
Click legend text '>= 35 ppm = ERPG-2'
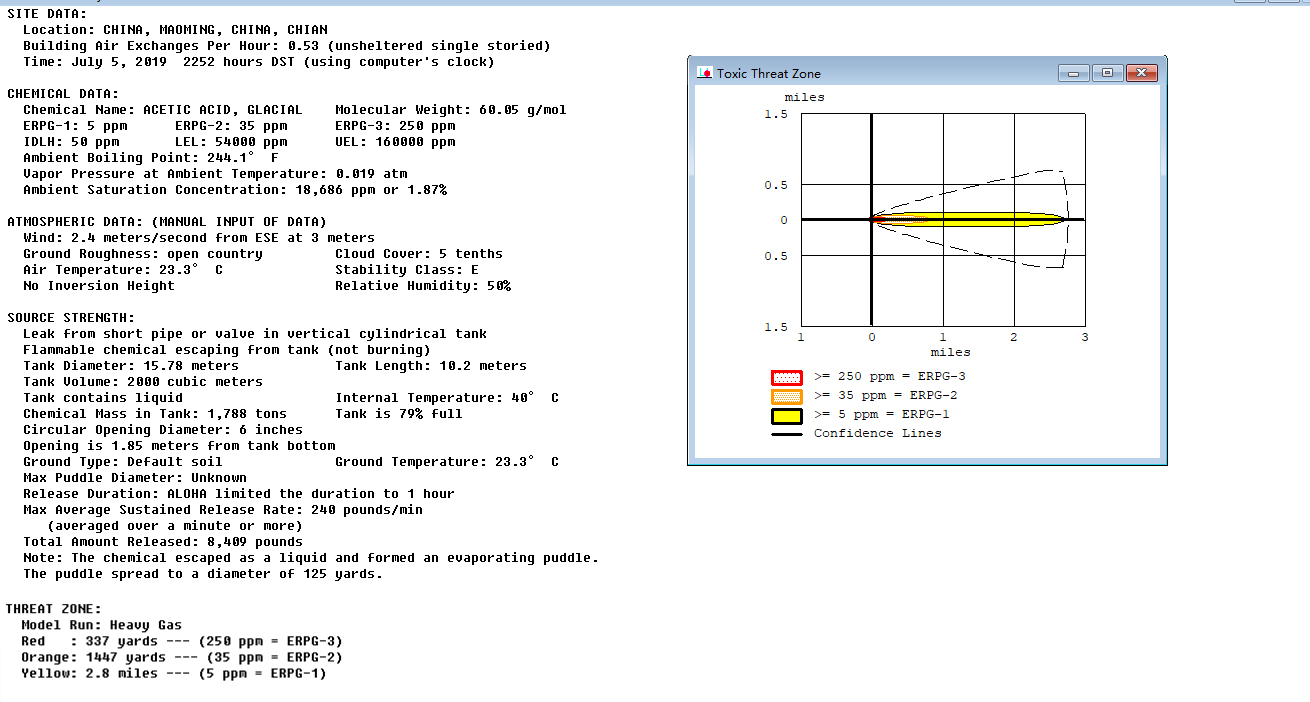pos(886,396)
